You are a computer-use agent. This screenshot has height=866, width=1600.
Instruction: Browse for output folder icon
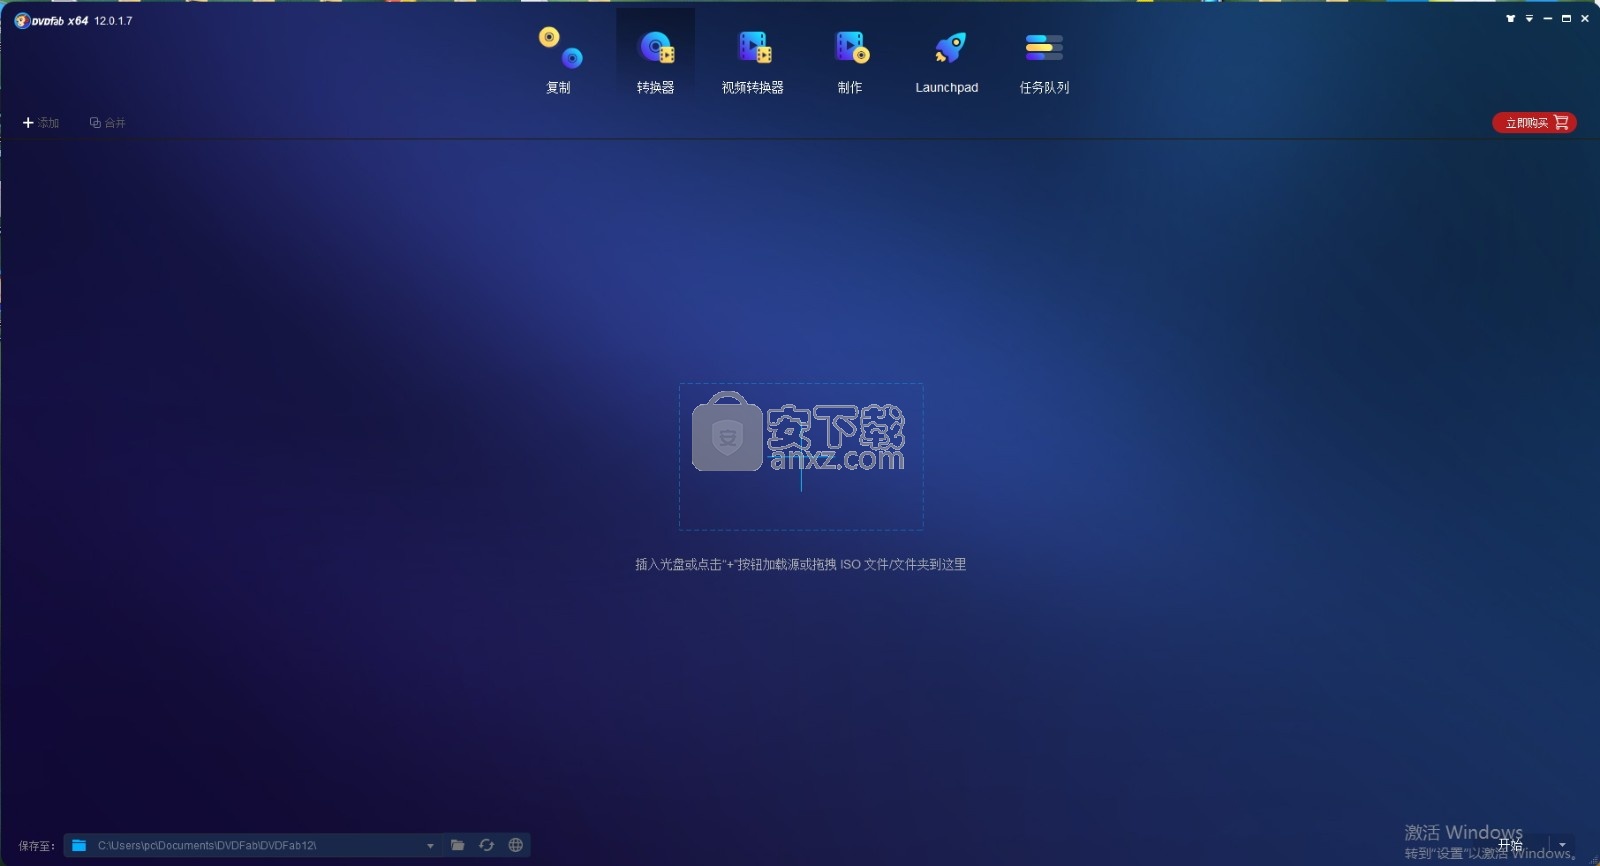pos(457,846)
